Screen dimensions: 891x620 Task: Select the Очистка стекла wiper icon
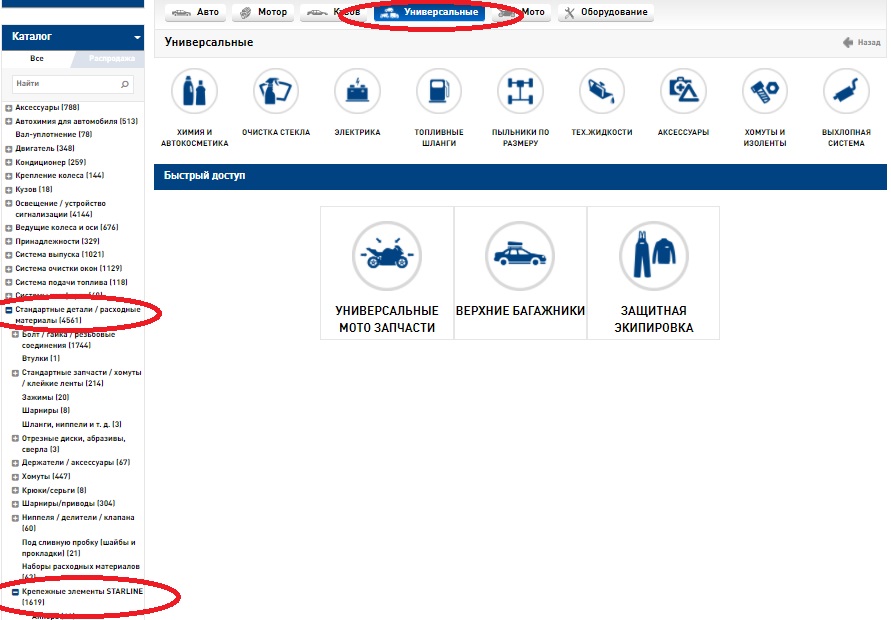coord(276,92)
